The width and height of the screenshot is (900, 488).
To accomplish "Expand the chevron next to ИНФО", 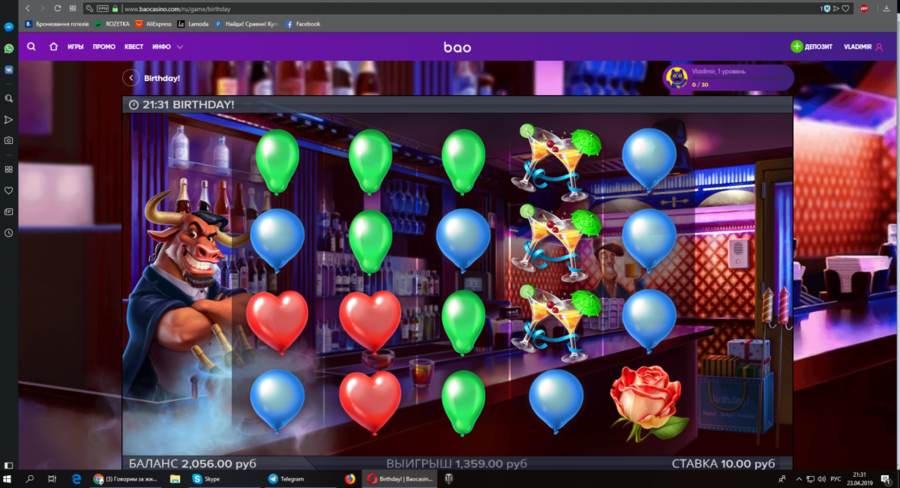I will pos(180,47).
